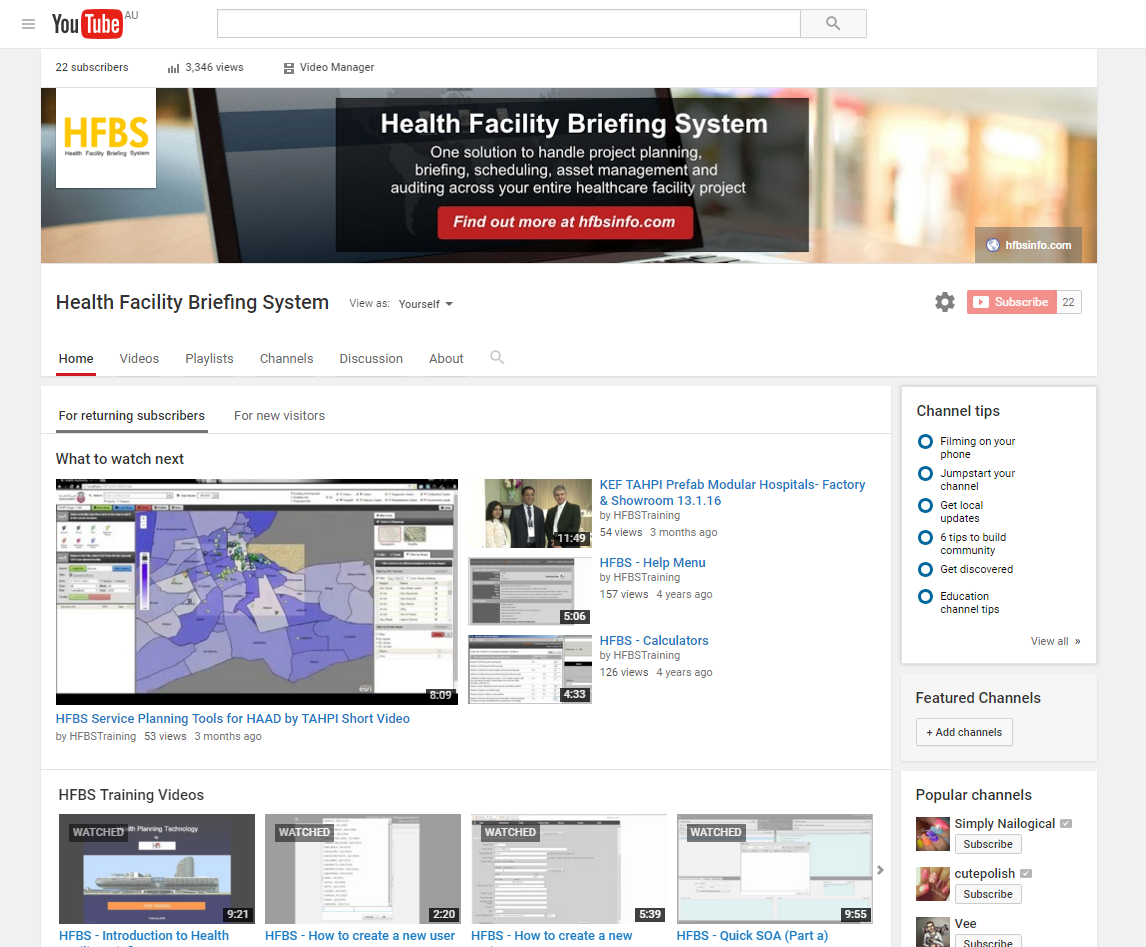1146x947 pixels.
Task: Click '+ Add channels' button
Action: pyautogui.click(x=964, y=732)
